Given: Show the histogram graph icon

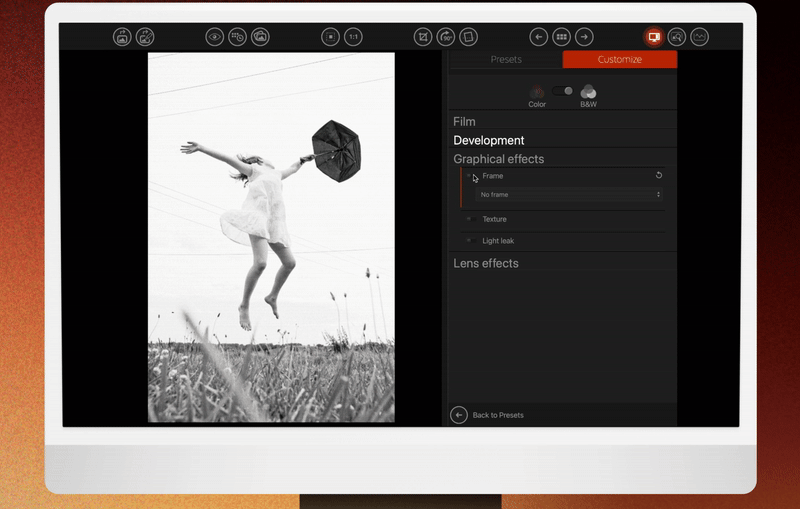Looking at the screenshot, I should click(699, 37).
